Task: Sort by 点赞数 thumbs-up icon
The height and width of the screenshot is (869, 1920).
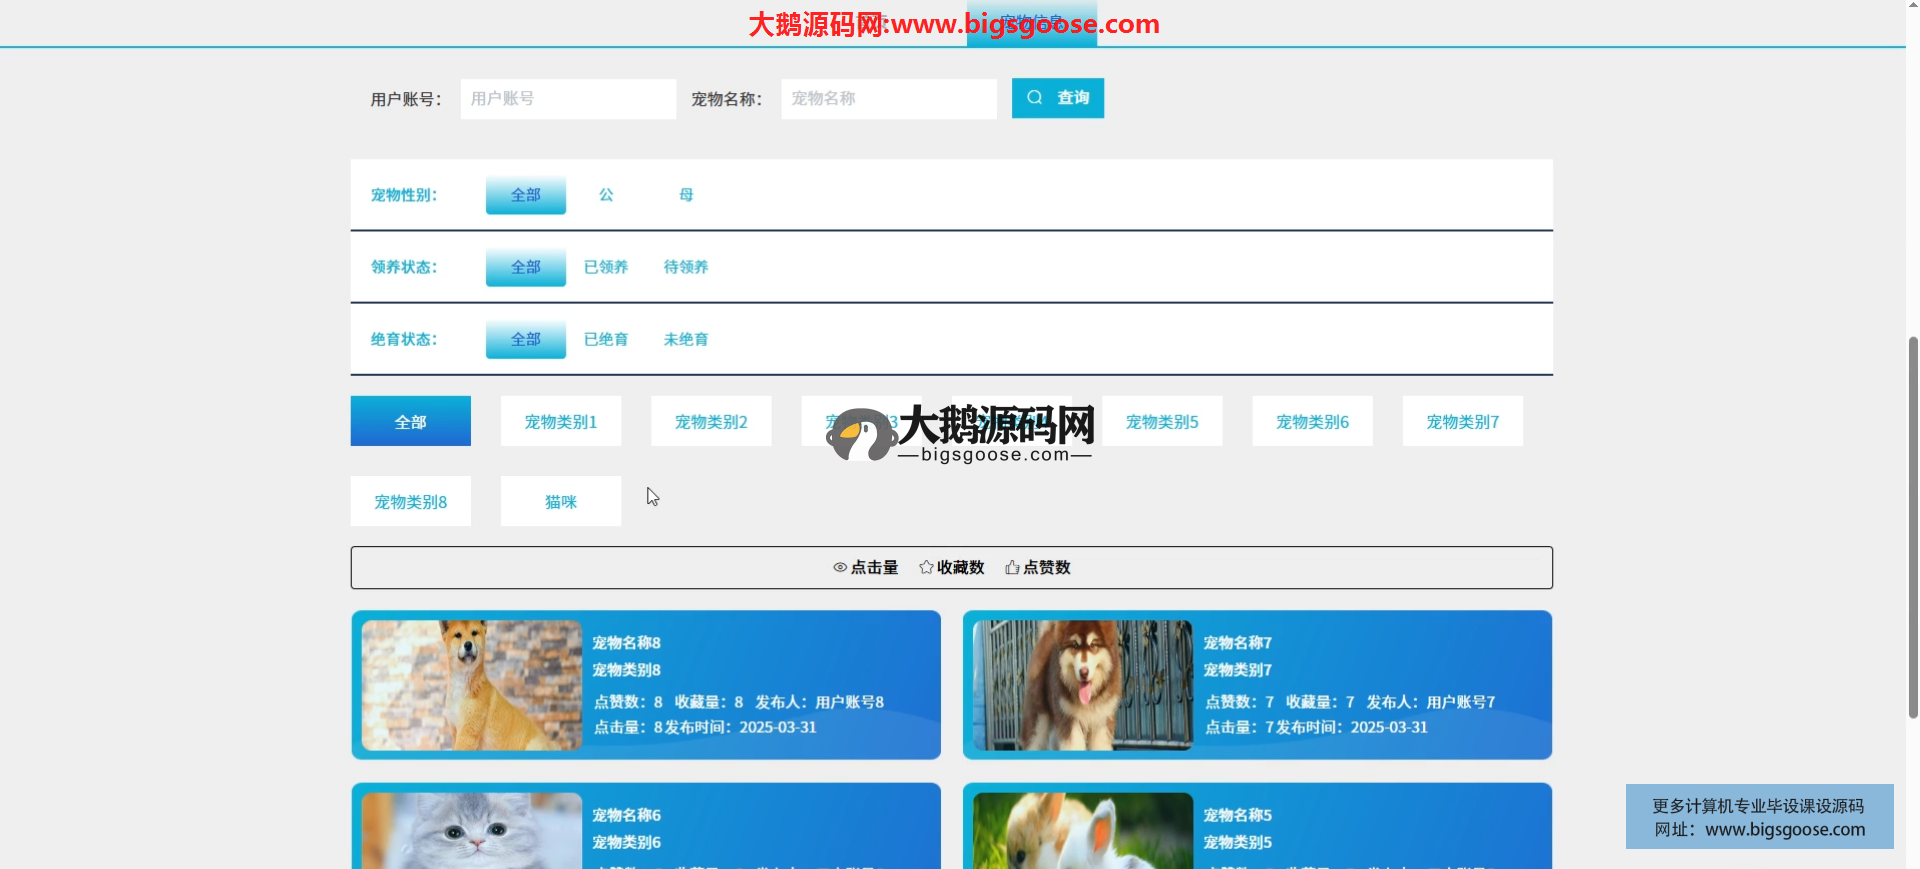Action: [1012, 568]
